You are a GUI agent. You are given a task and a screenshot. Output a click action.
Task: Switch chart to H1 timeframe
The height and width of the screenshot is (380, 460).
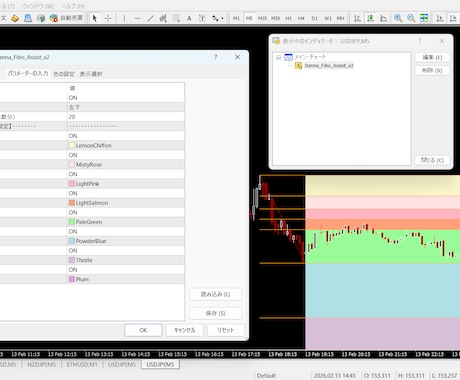point(289,18)
